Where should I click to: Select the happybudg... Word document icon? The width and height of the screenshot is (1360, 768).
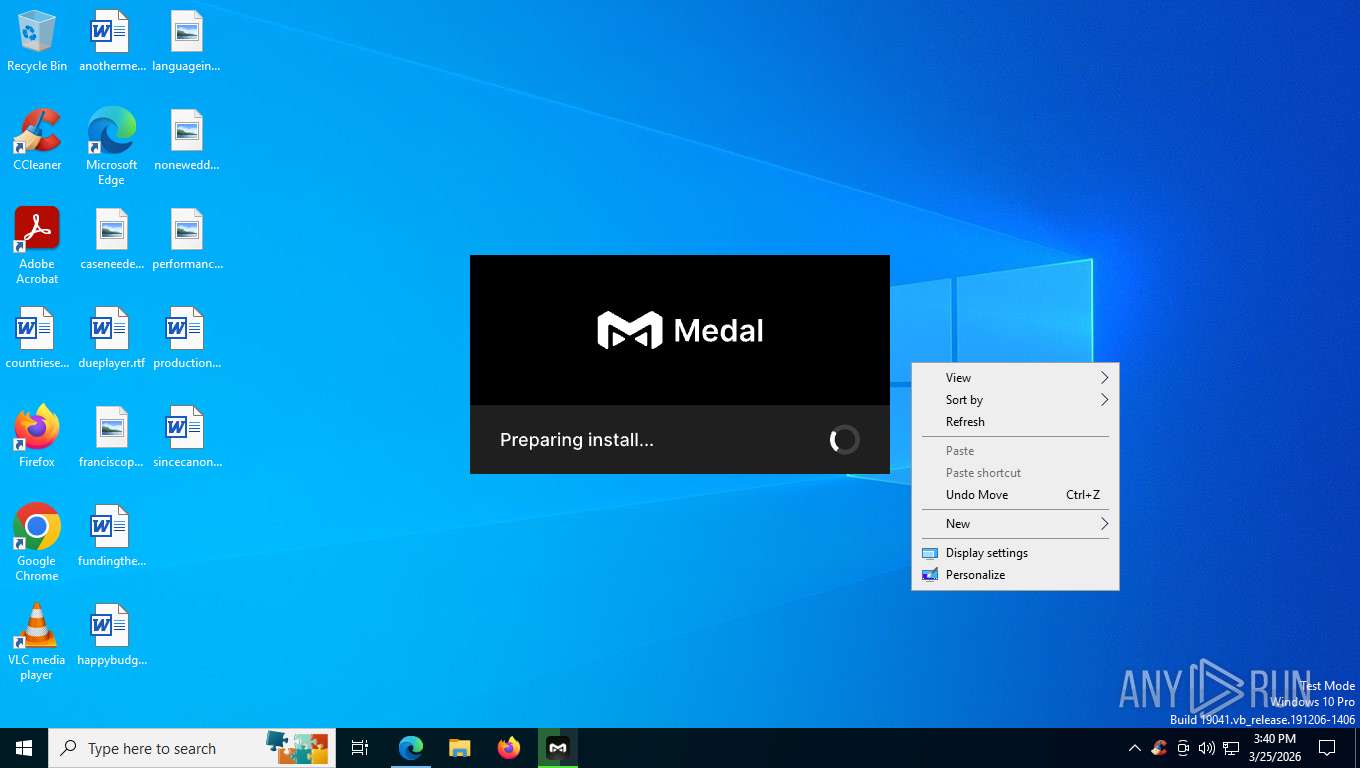(x=111, y=635)
